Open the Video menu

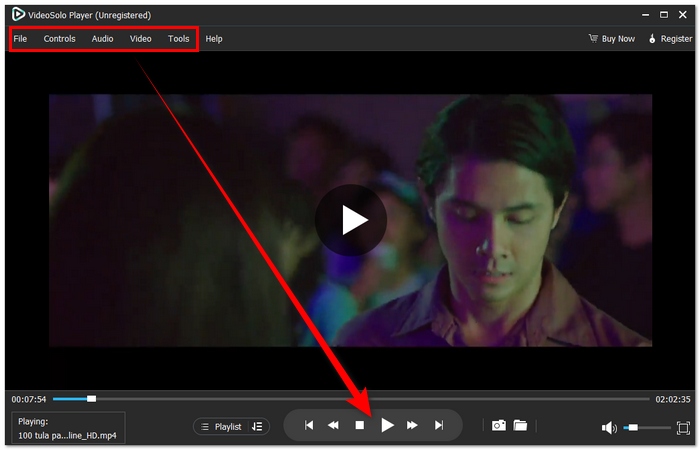(141, 39)
